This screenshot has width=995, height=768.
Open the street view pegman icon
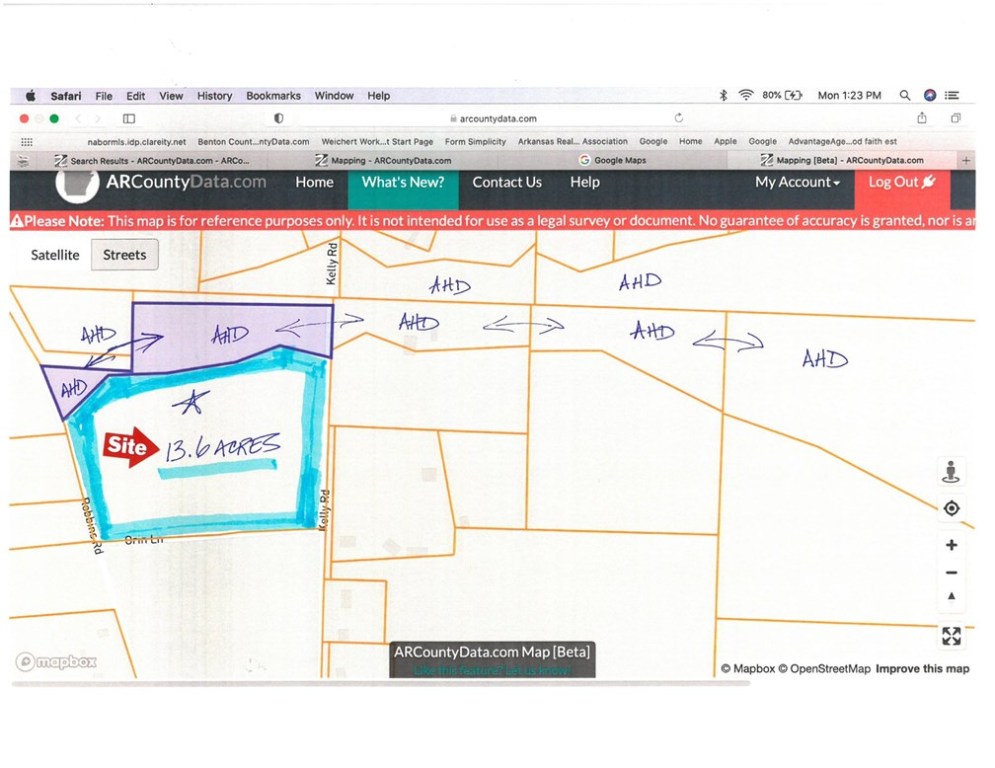point(951,472)
